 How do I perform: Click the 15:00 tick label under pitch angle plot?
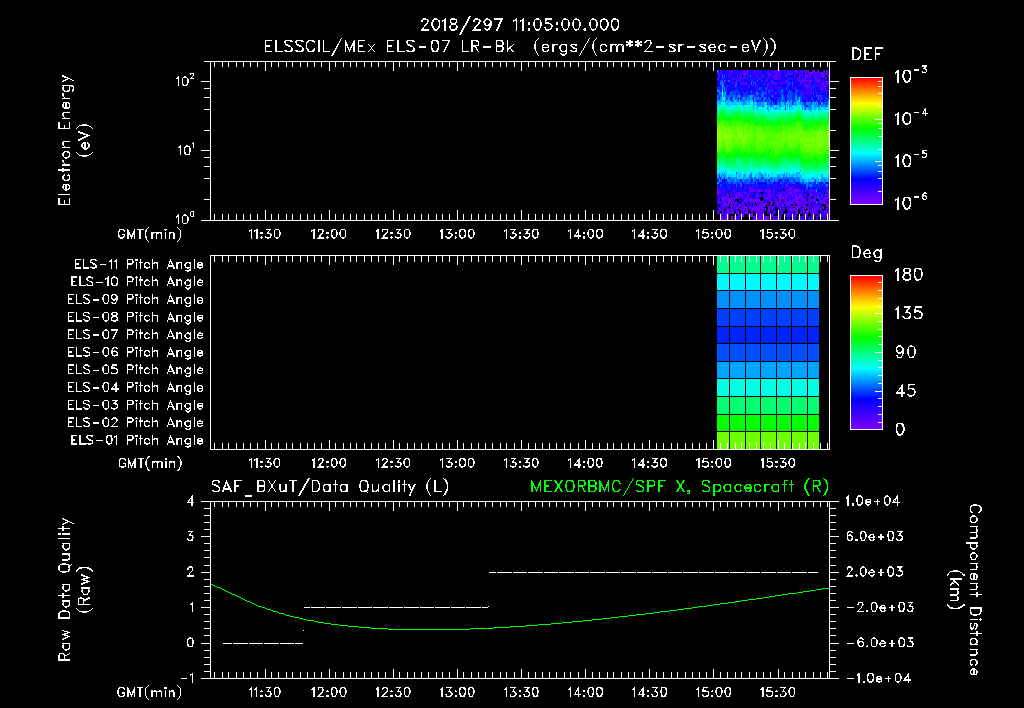pos(713,463)
